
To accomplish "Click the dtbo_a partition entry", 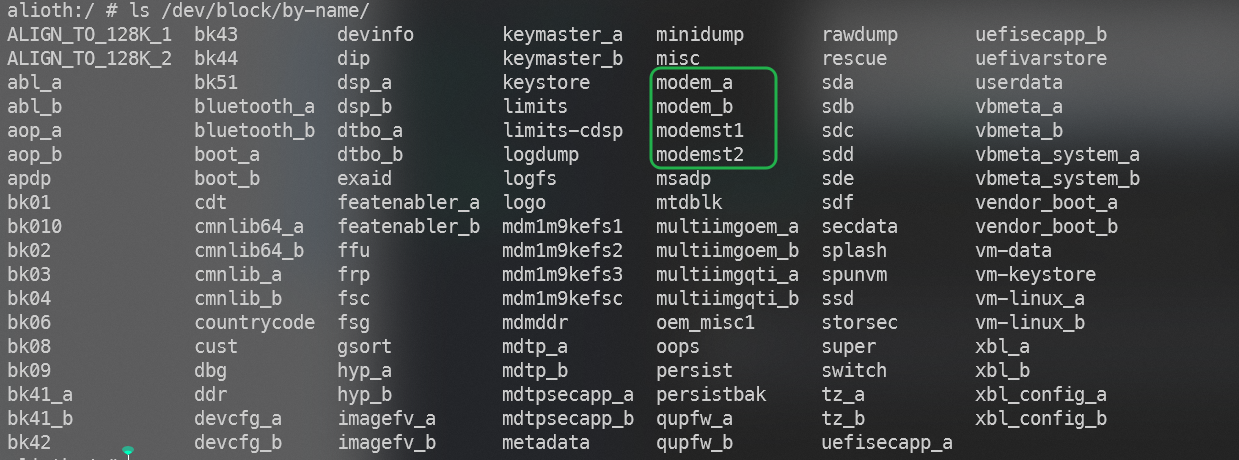I will click(x=370, y=131).
